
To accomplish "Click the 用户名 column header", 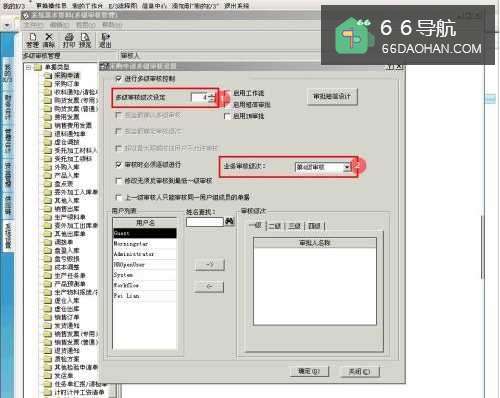I will pyautogui.click(x=145, y=223).
